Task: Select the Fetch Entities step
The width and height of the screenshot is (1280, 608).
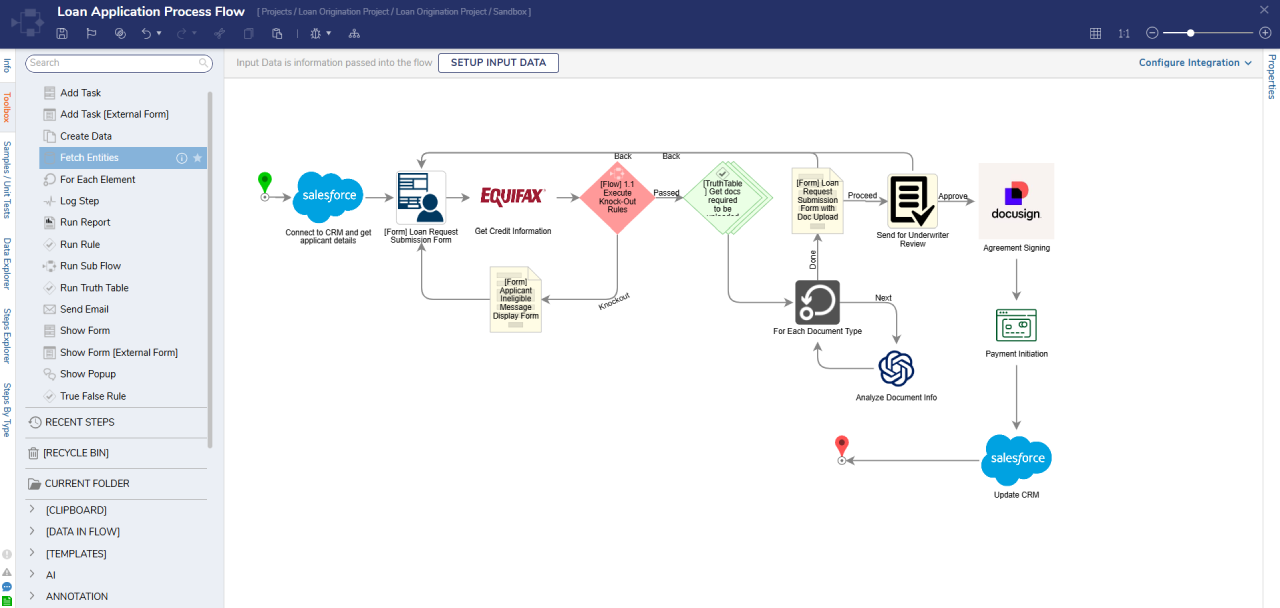Action: (123, 158)
